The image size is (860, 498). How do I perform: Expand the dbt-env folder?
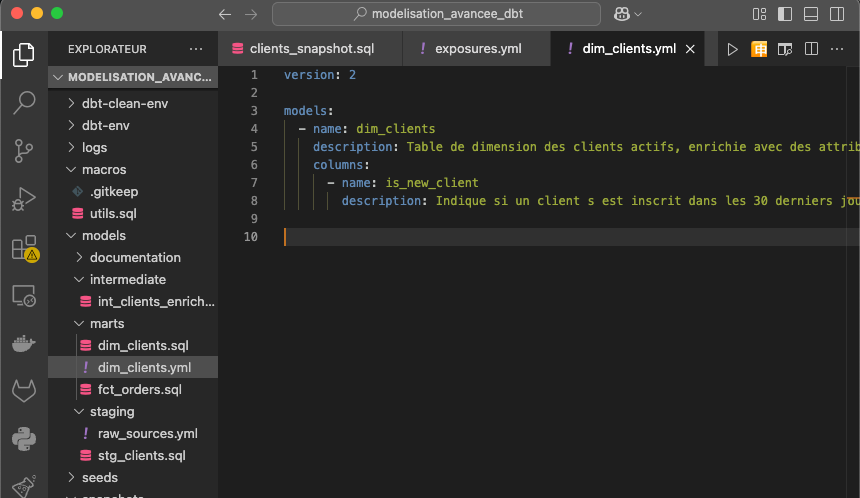point(133,126)
